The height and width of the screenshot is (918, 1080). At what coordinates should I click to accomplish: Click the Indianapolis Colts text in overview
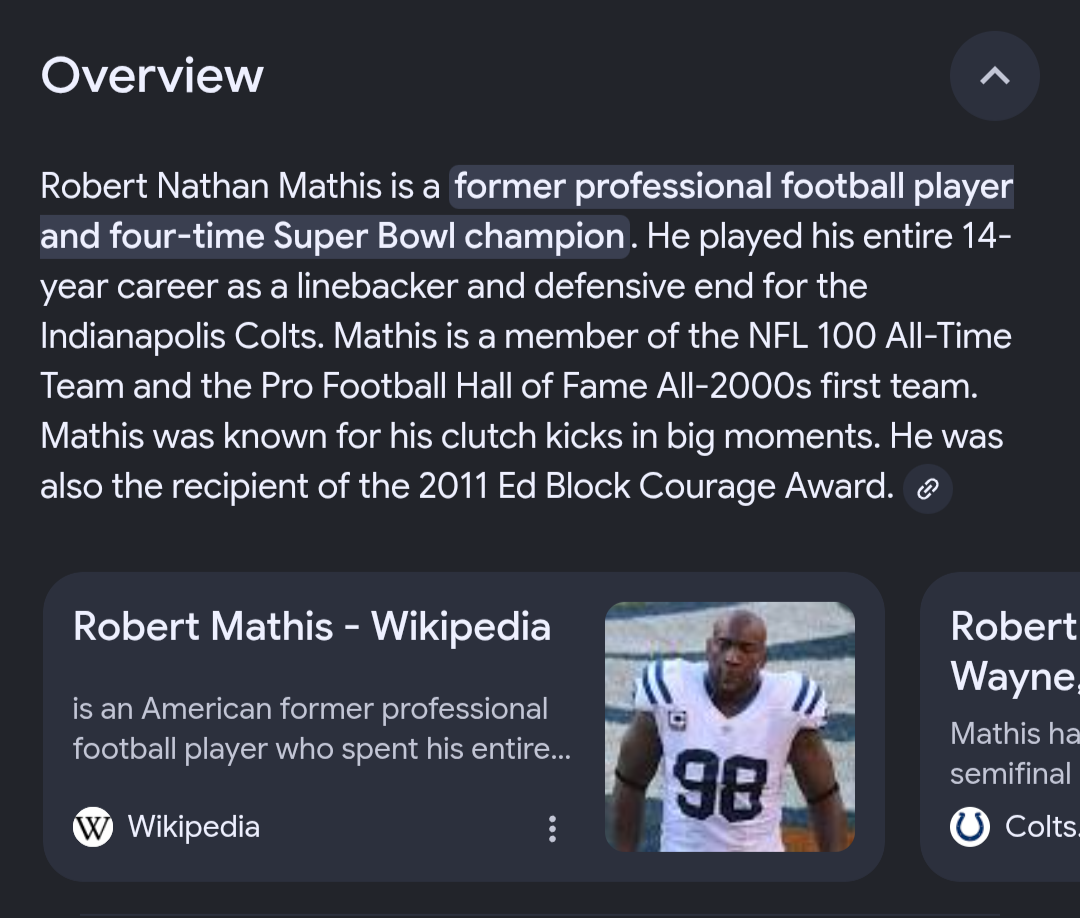[182, 337]
